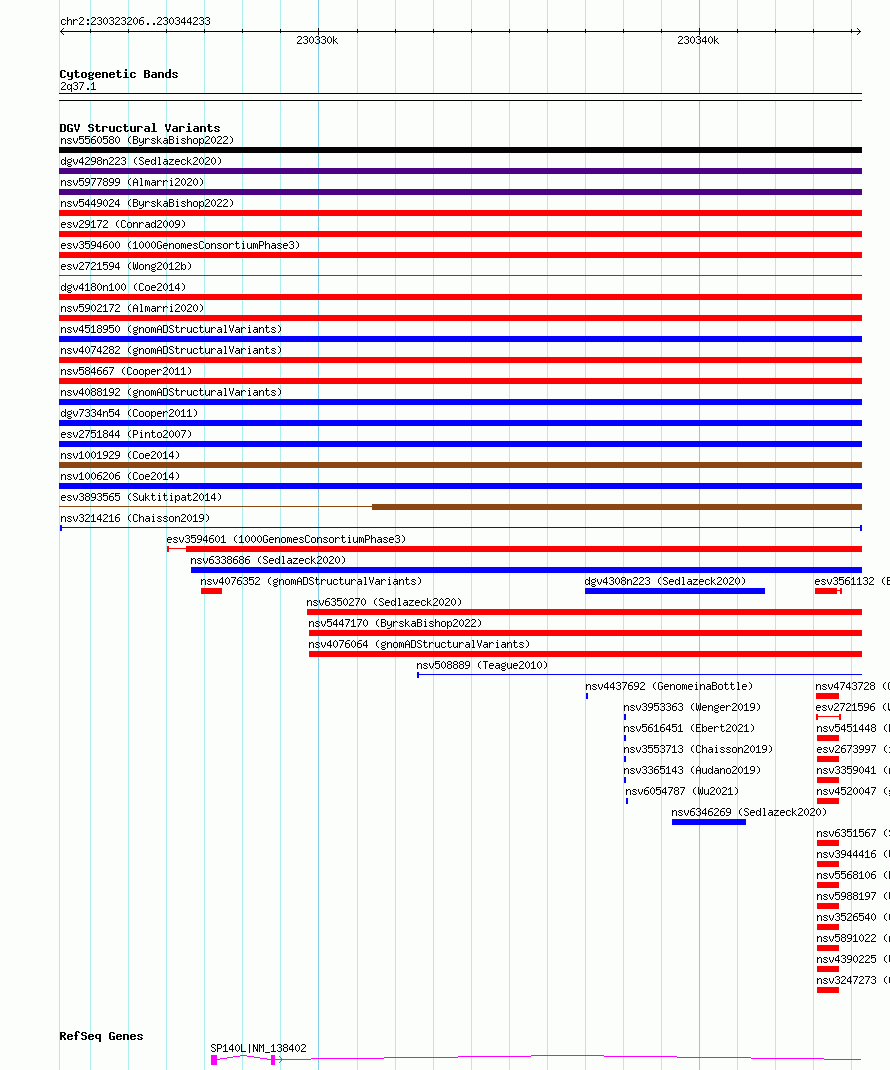This screenshot has width=890, height=1070.
Task: Click nsv6346269 (Sedlazeck2020) label
Action: pyautogui.click(x=749, y=813)
